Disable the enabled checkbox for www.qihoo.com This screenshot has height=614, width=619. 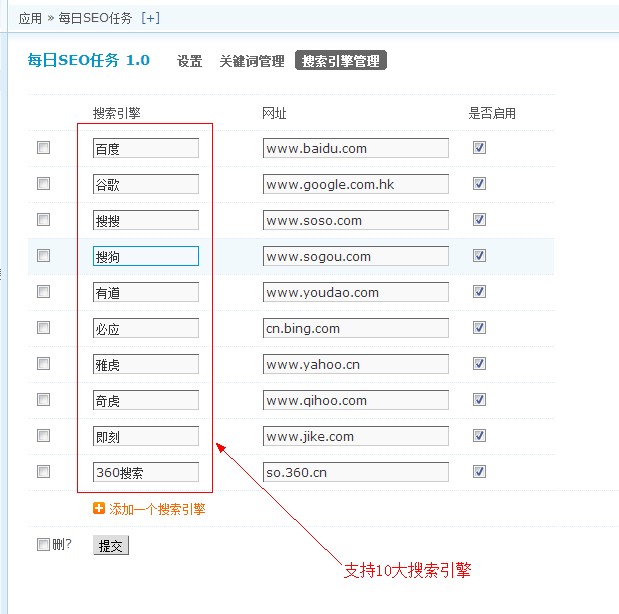(479, 400)
